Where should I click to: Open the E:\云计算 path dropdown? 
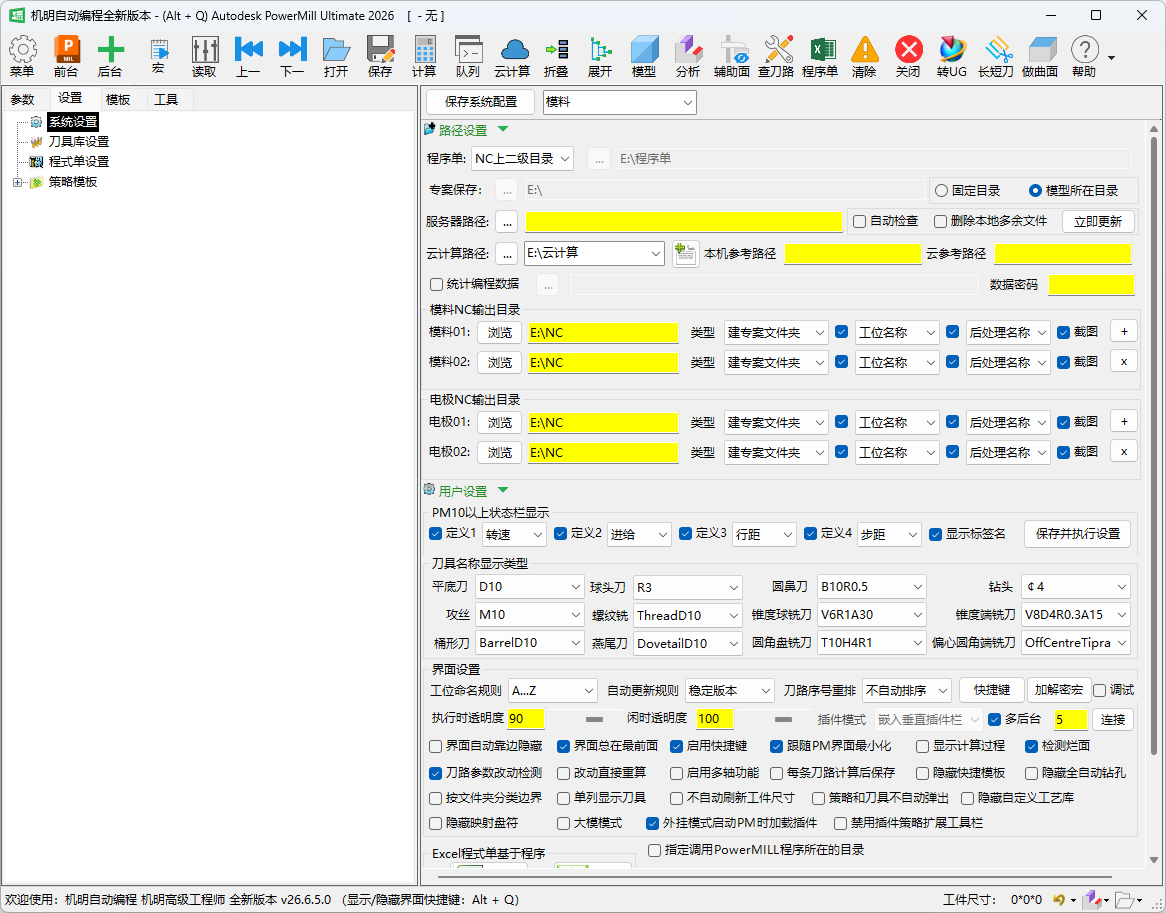tap(594, 254)
